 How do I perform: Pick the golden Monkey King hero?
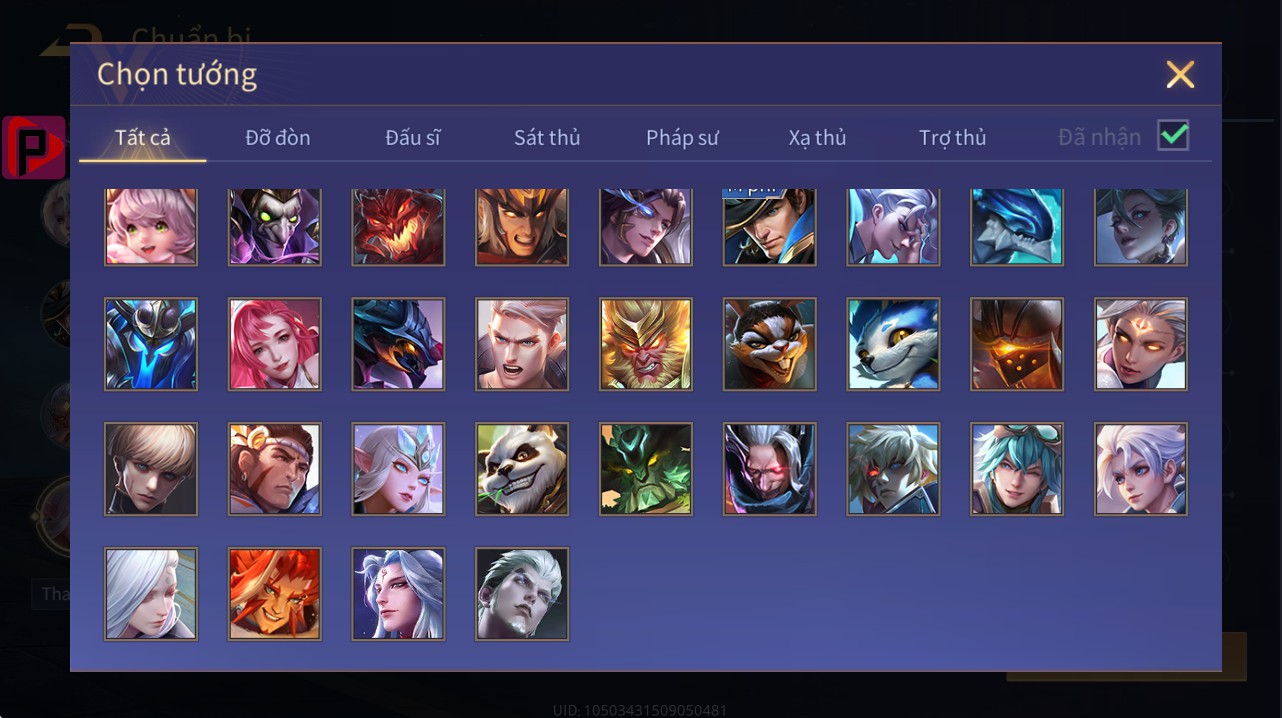point(646,344)
